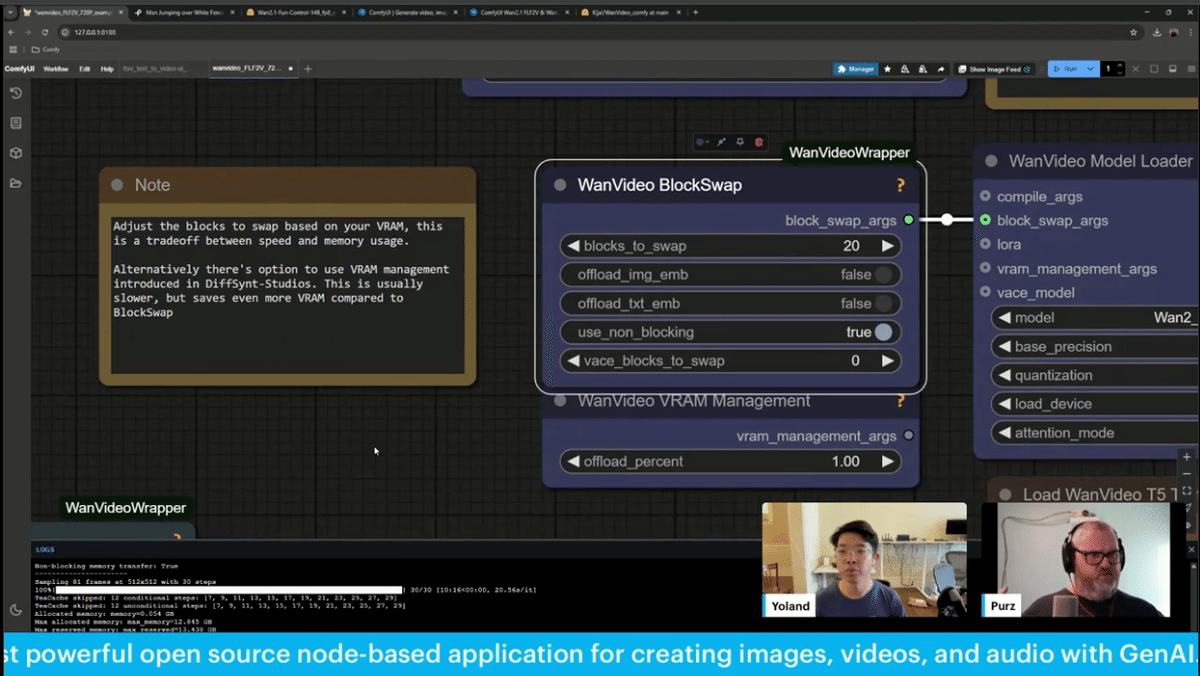Open the model library cube icon
Image resolution: width=1200 pixels, height=676 pixels.
pos(16,153)
